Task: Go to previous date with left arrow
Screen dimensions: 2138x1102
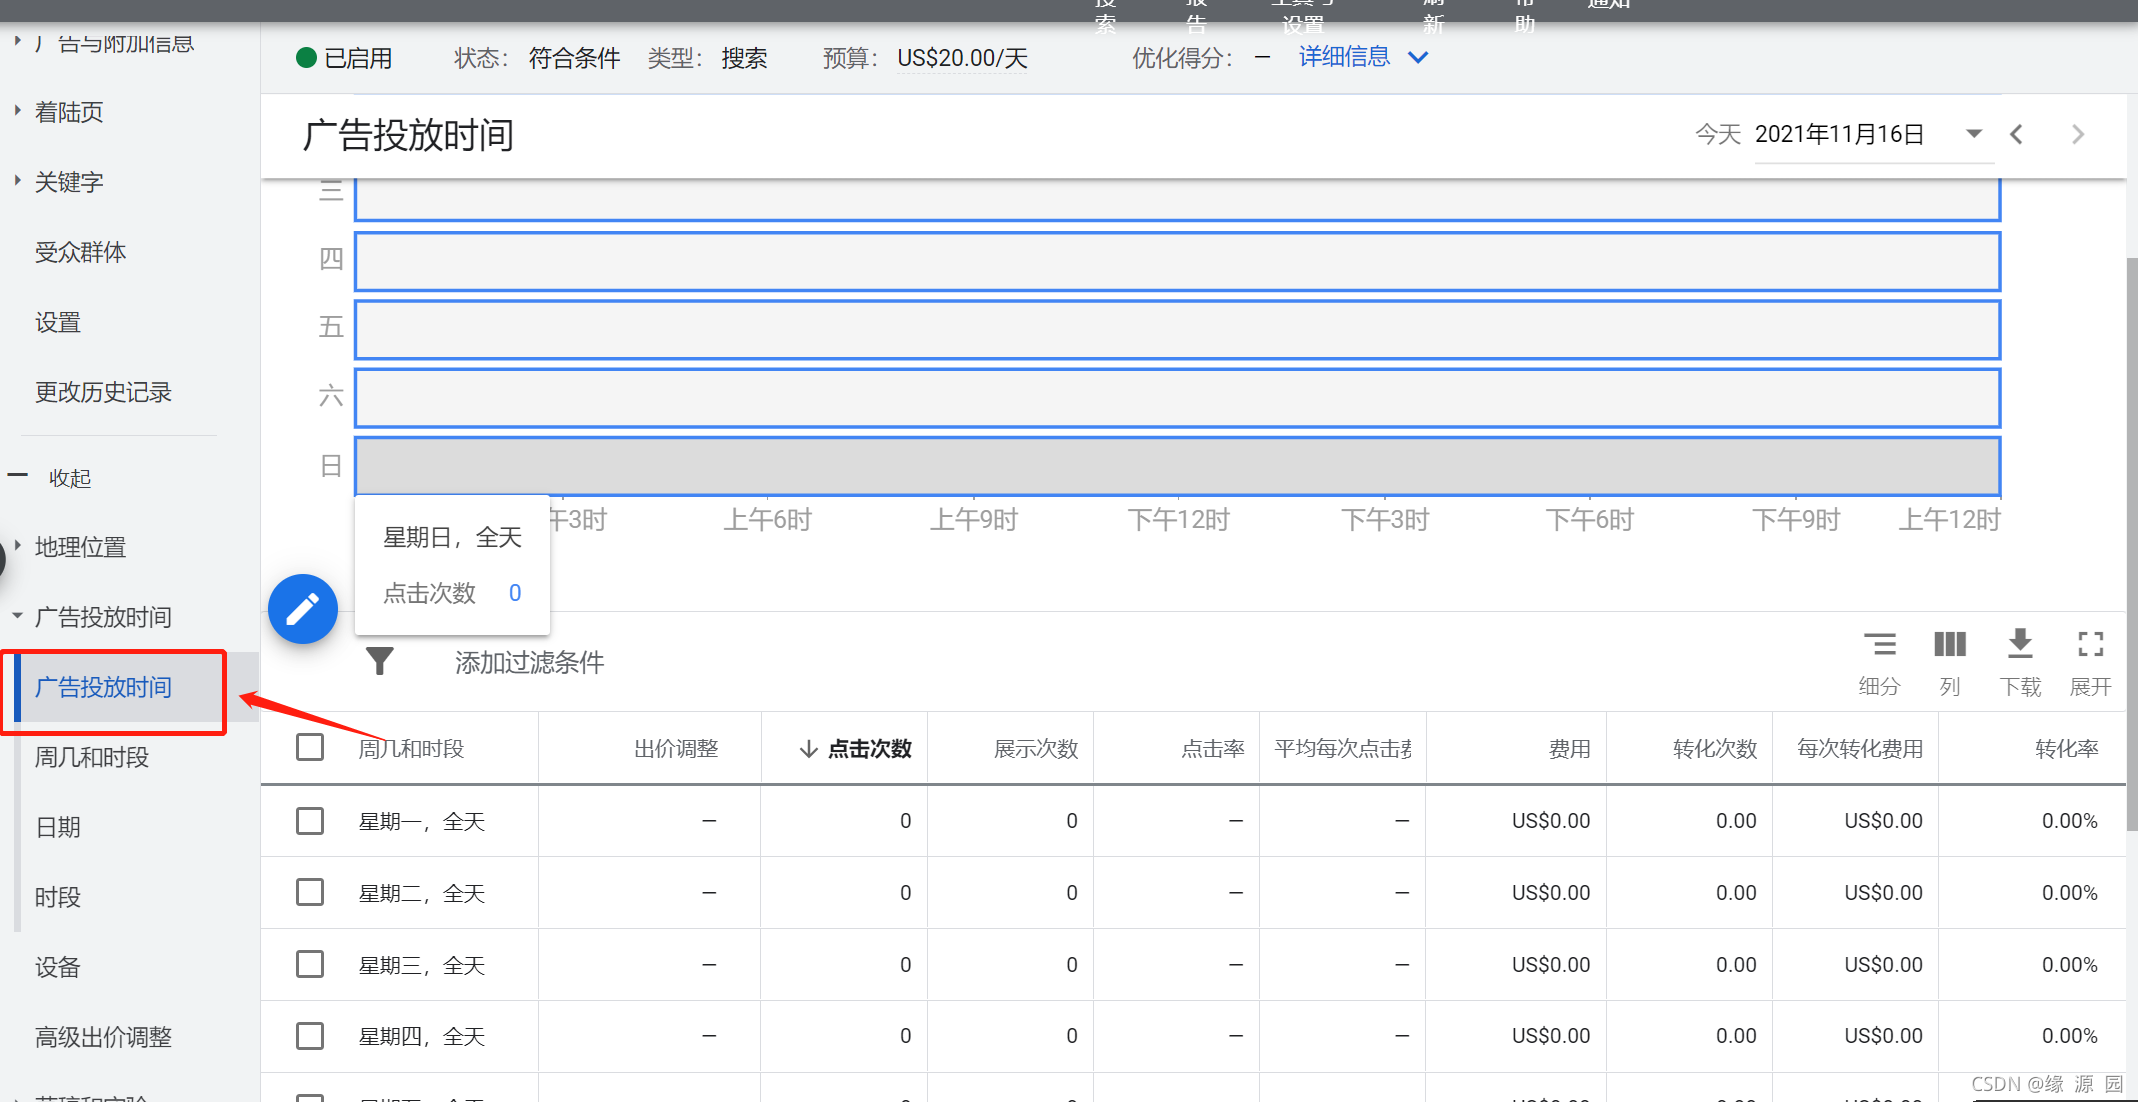Action: tap(2017, 134)
